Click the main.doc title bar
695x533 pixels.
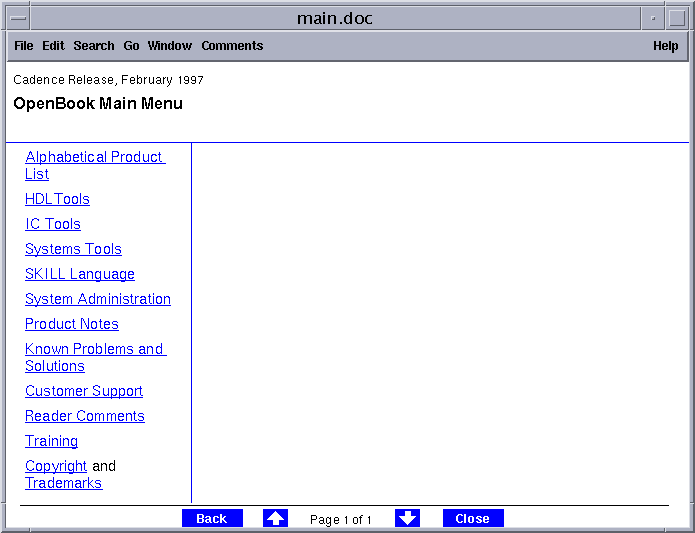tap(335, 18)
